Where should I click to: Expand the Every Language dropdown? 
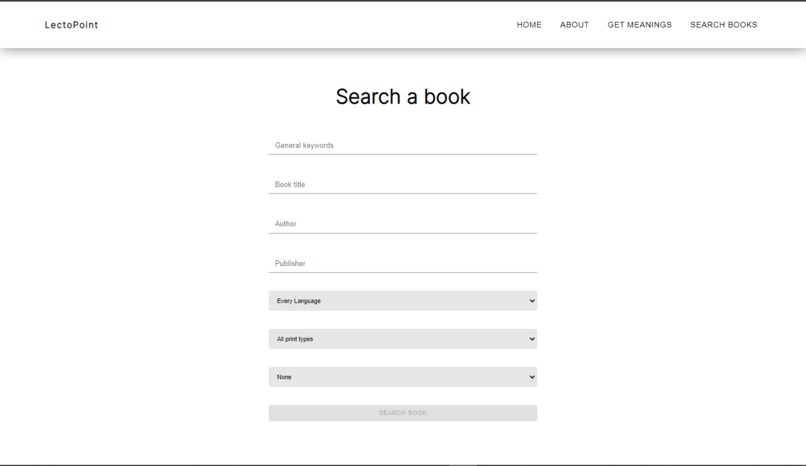click(x=402, y=301)
